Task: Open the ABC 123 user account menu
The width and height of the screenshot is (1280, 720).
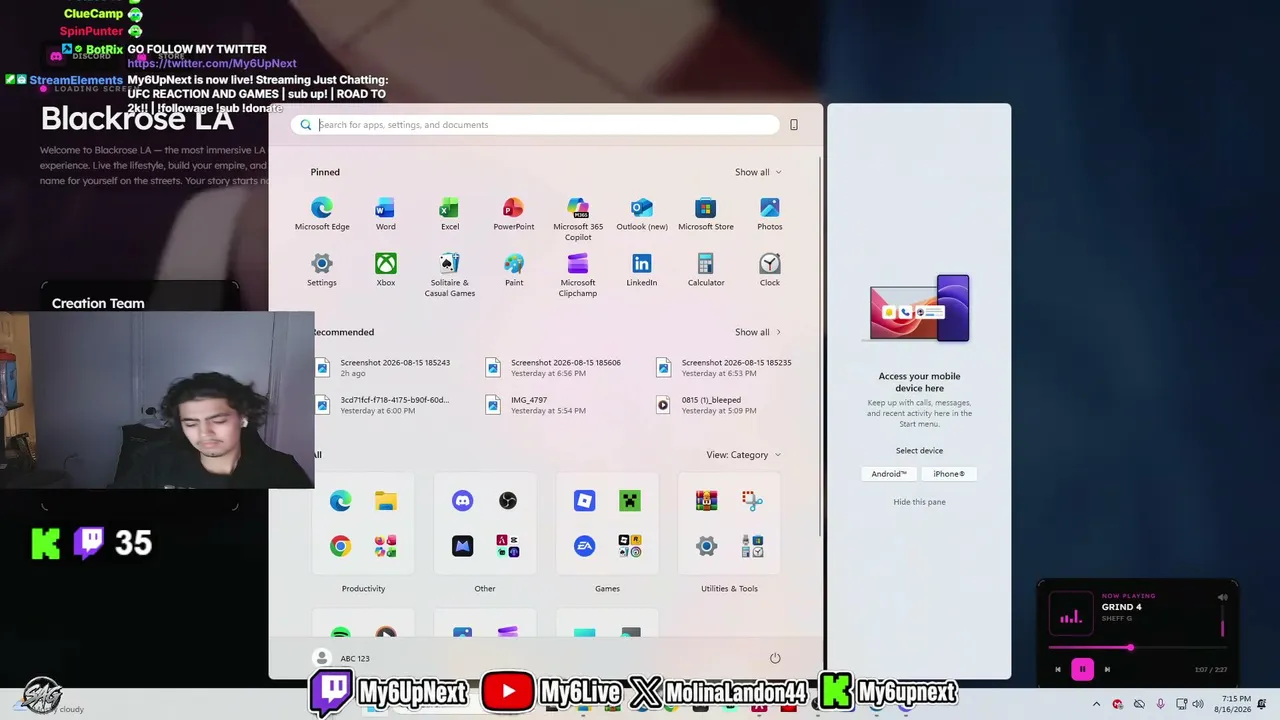Action: pyautogui.click(x=342, y=658)
